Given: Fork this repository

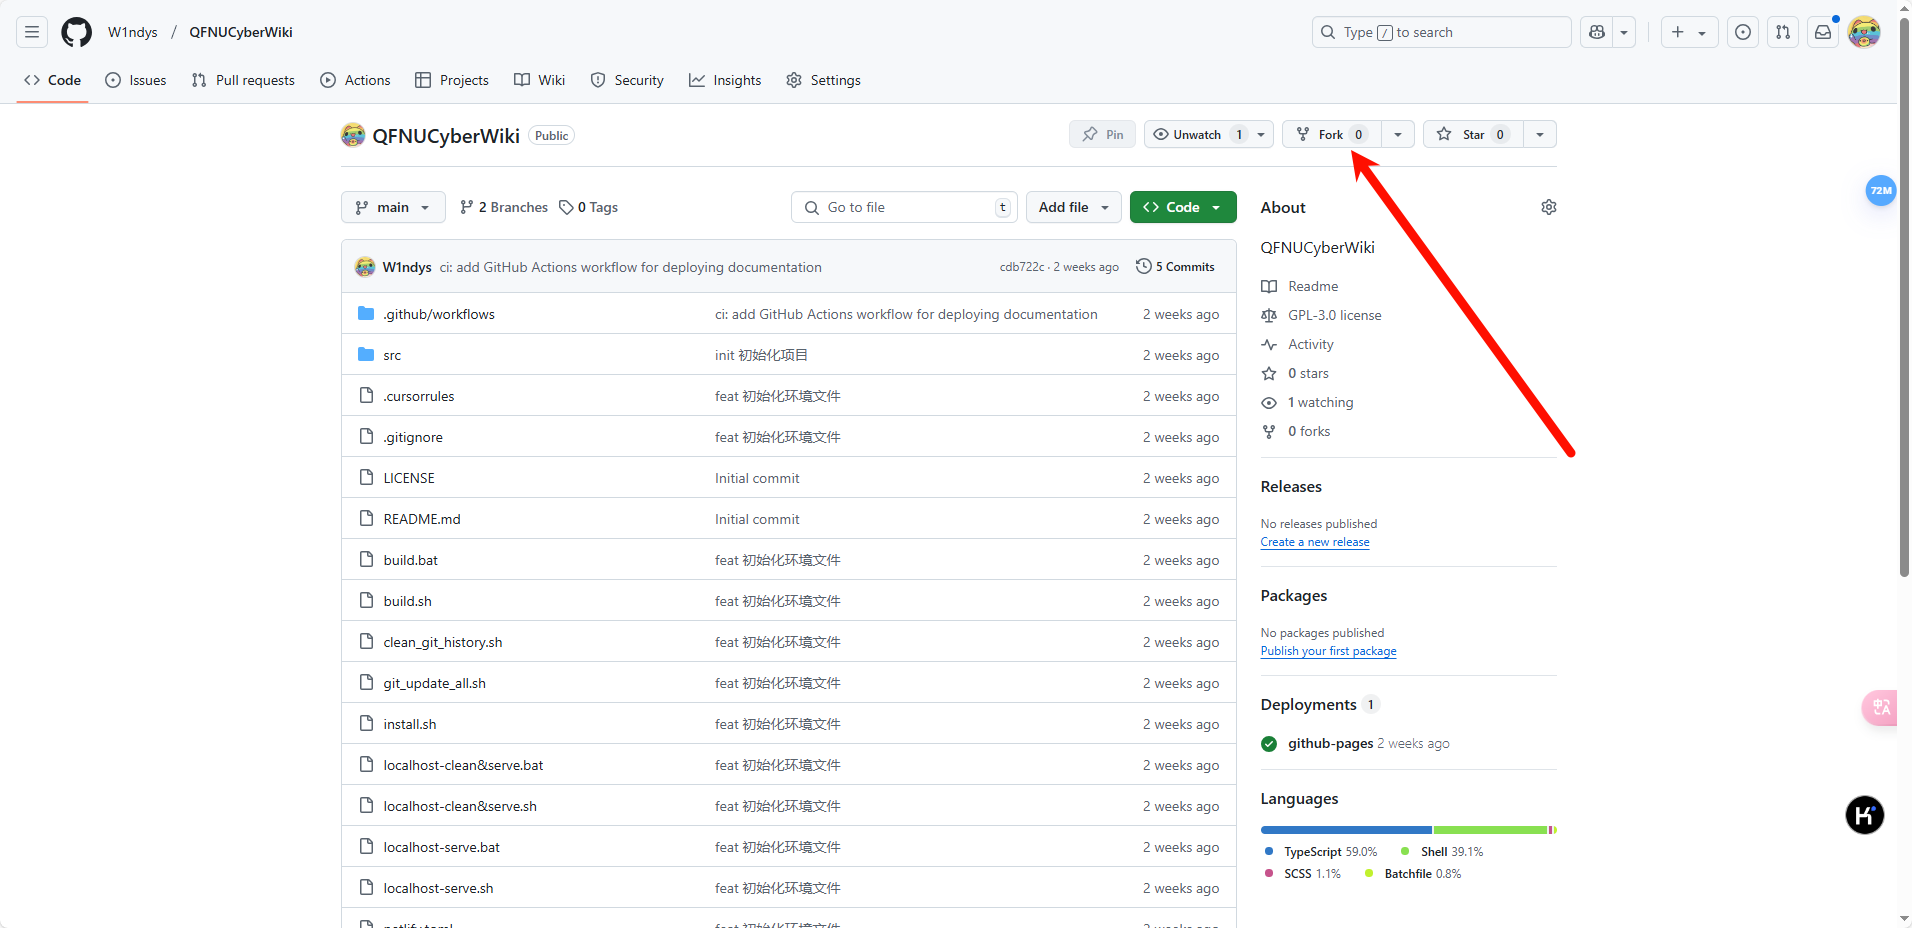Looking at the screenshot, I should (1331, 134).
